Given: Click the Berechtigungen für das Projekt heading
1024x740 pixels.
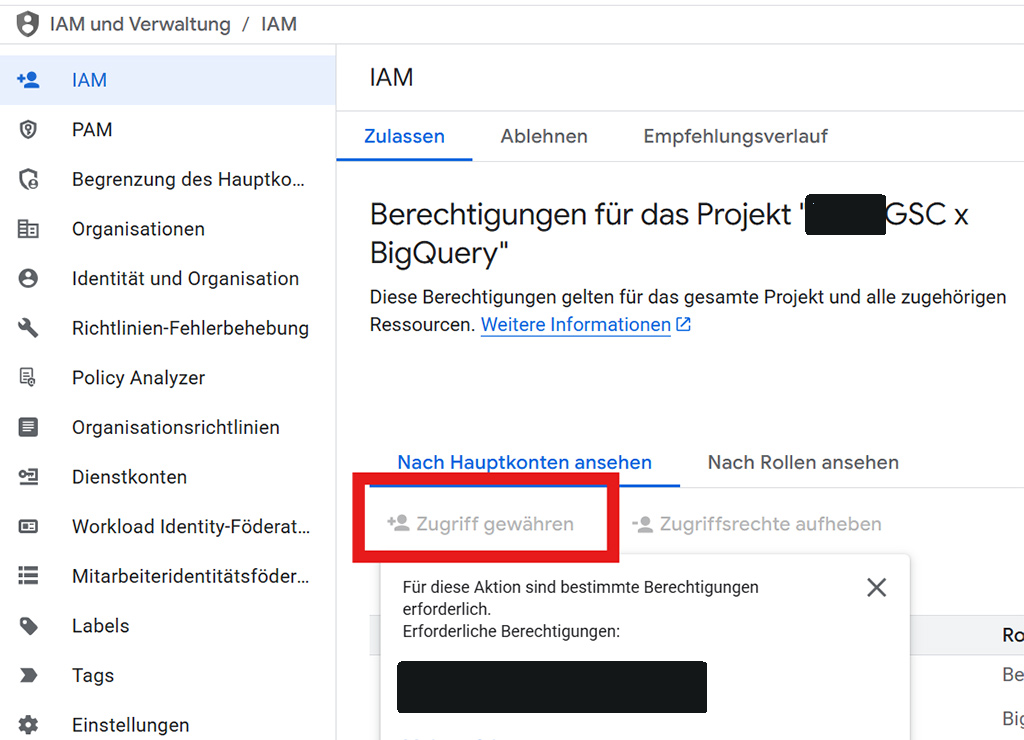Looking at the screenshot, I should point(669,233).
